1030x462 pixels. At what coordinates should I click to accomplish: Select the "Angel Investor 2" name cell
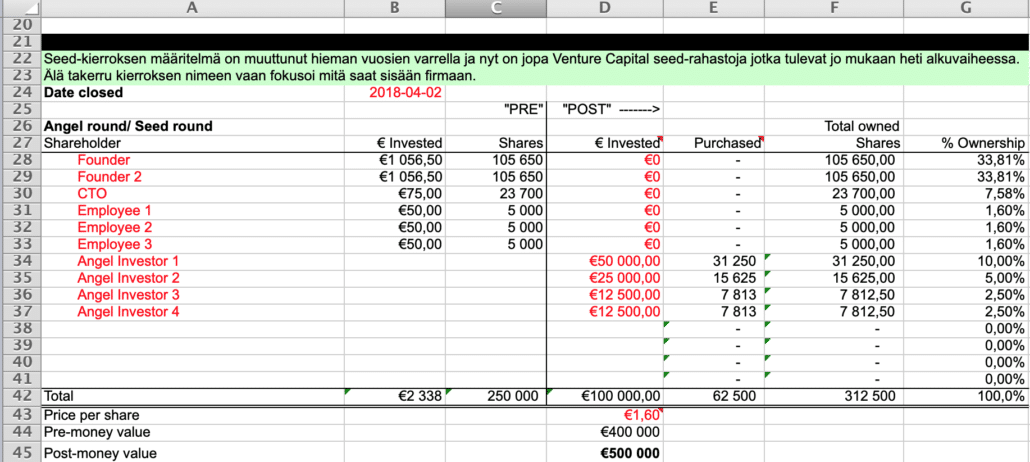tap(192, 278)
